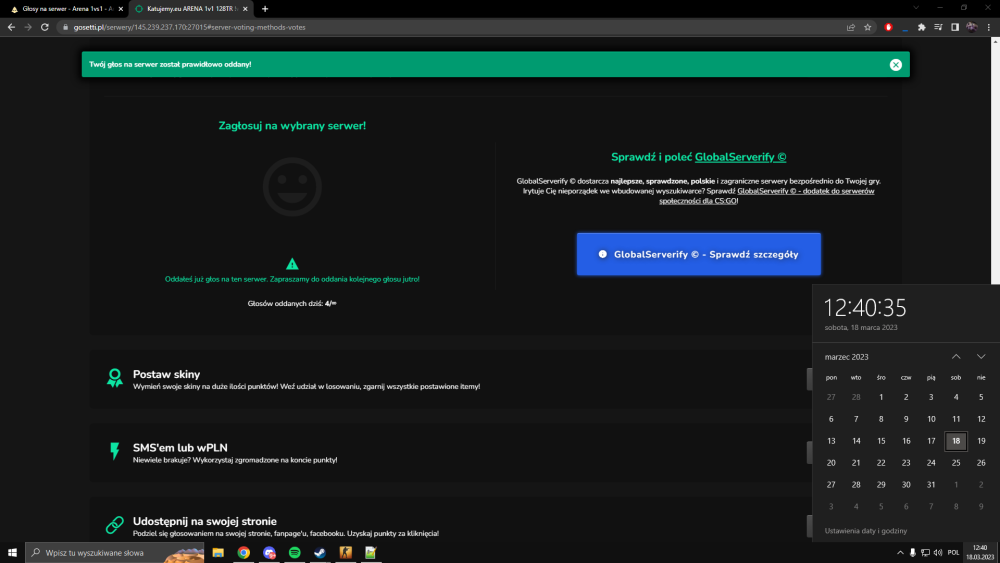Screen dimensions: 1000x563
Task: Open the Extensions puzzle menu
Action: click(922, 27)
